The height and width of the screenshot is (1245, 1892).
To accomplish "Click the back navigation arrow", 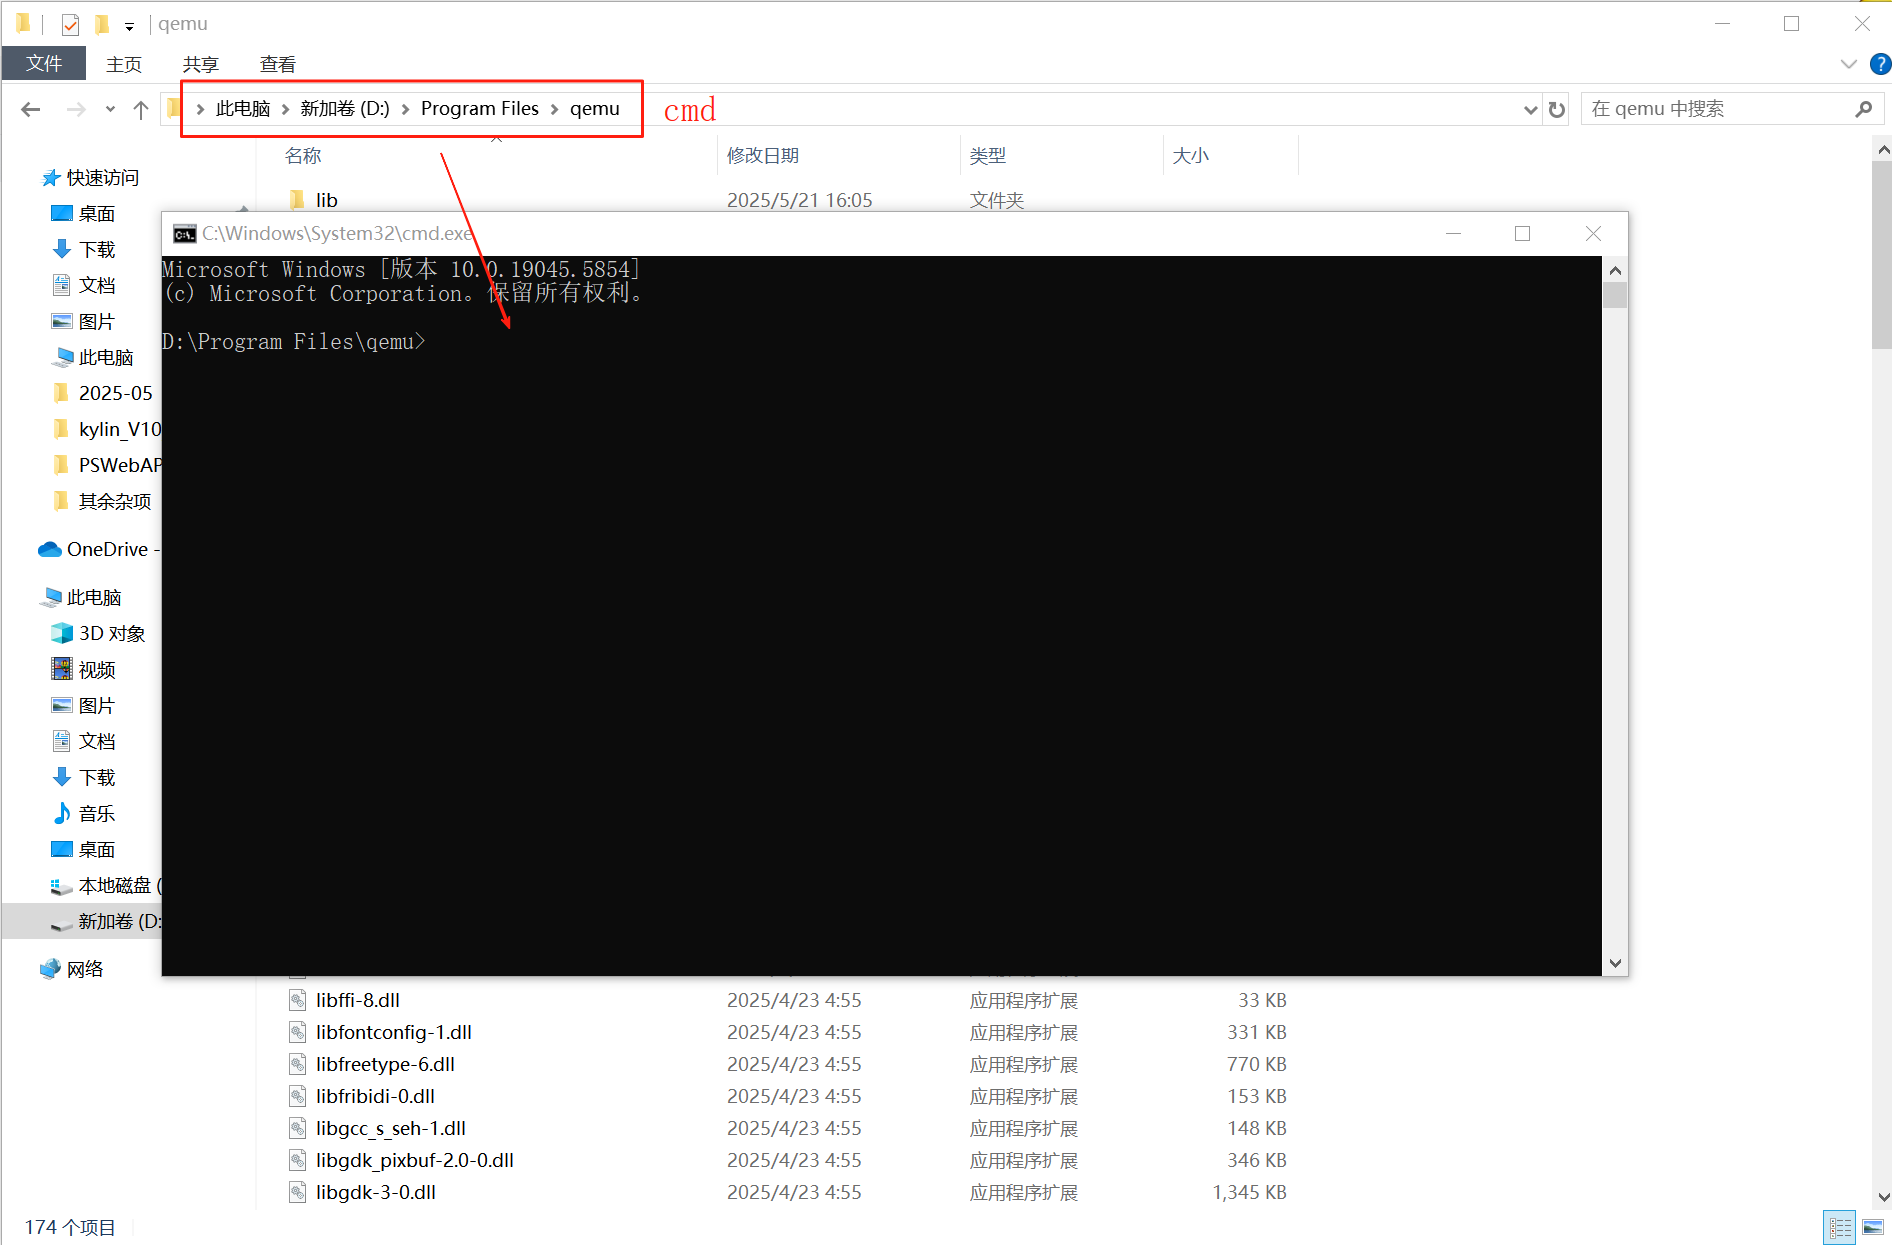I will 29,109.
